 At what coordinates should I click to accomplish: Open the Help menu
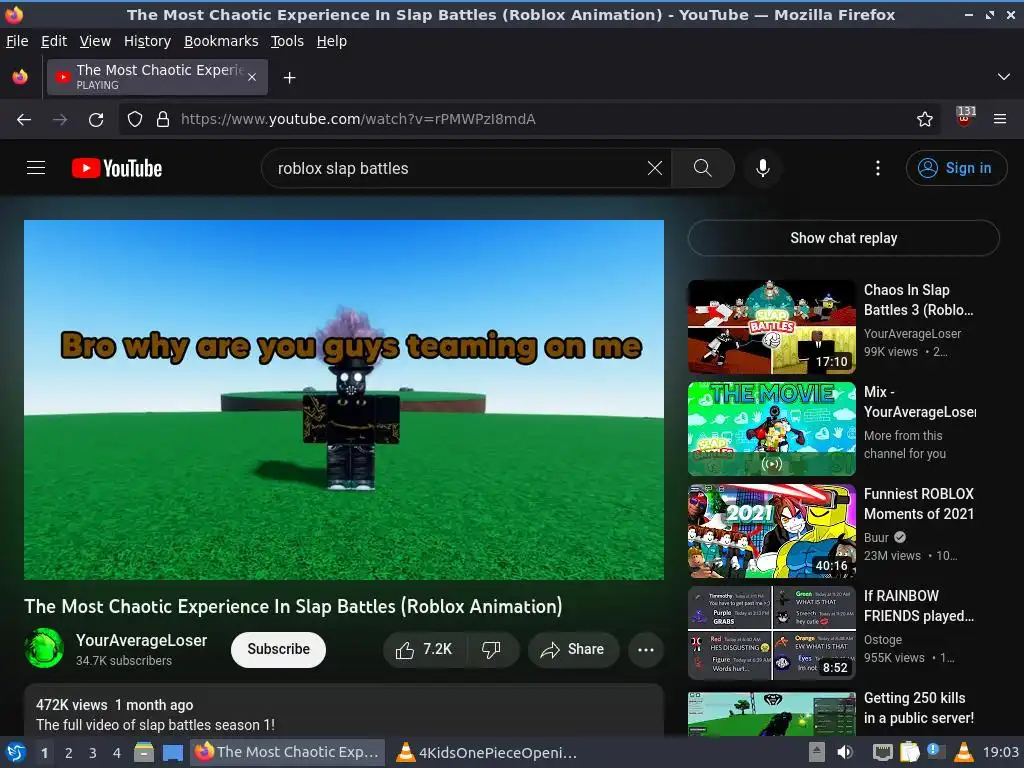point(332,41)
